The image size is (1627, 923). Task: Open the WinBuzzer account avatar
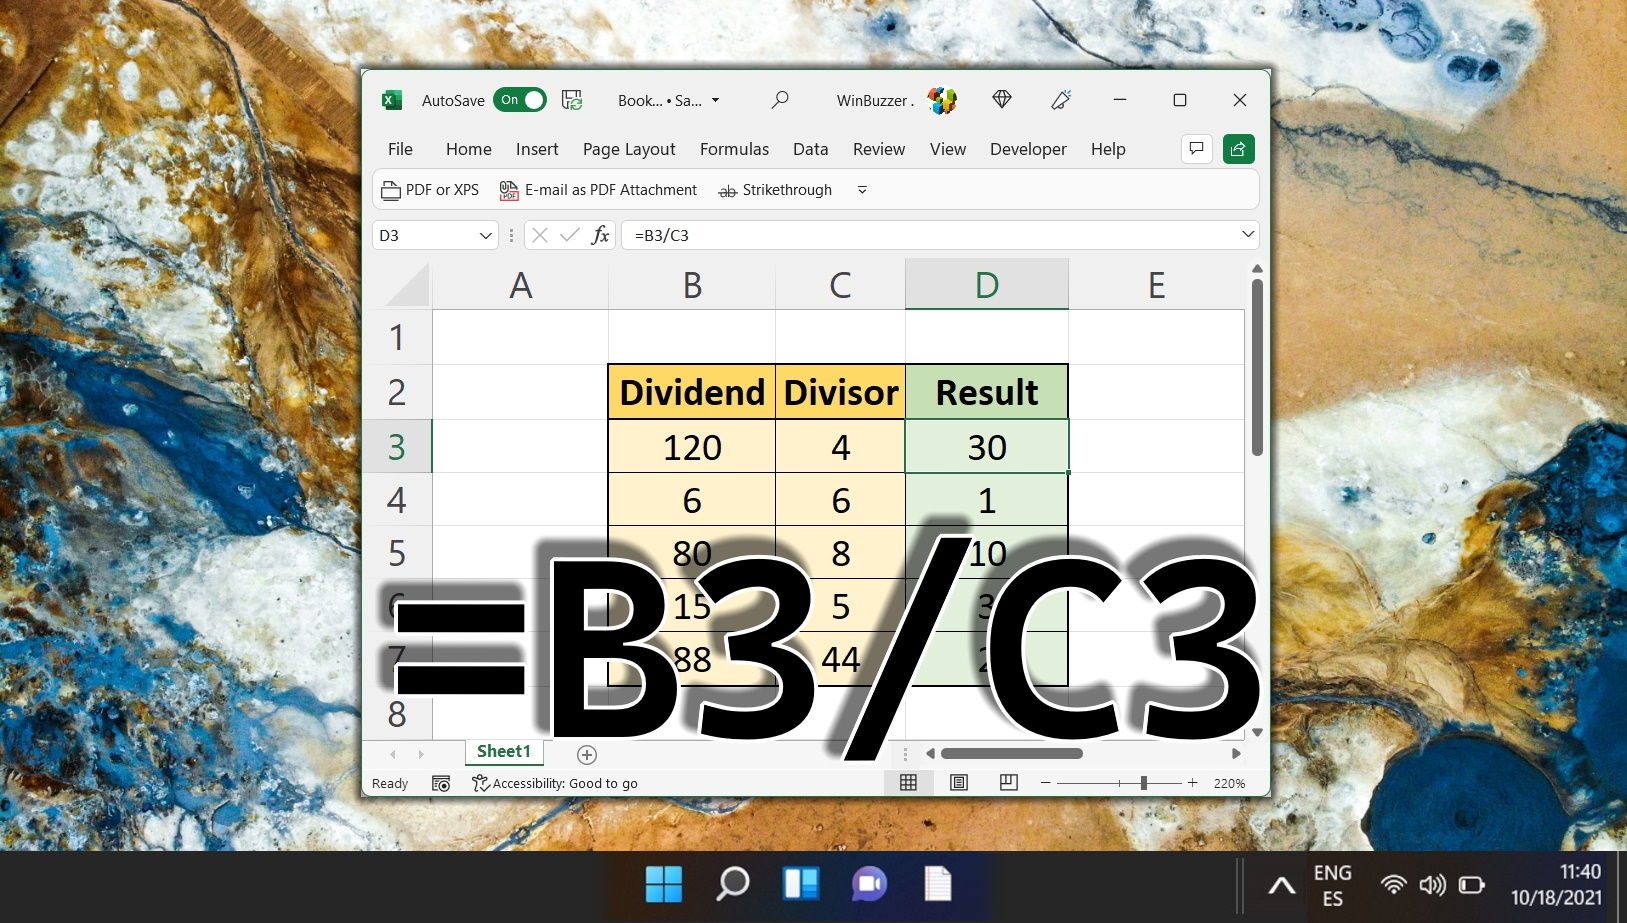(942, 100)
